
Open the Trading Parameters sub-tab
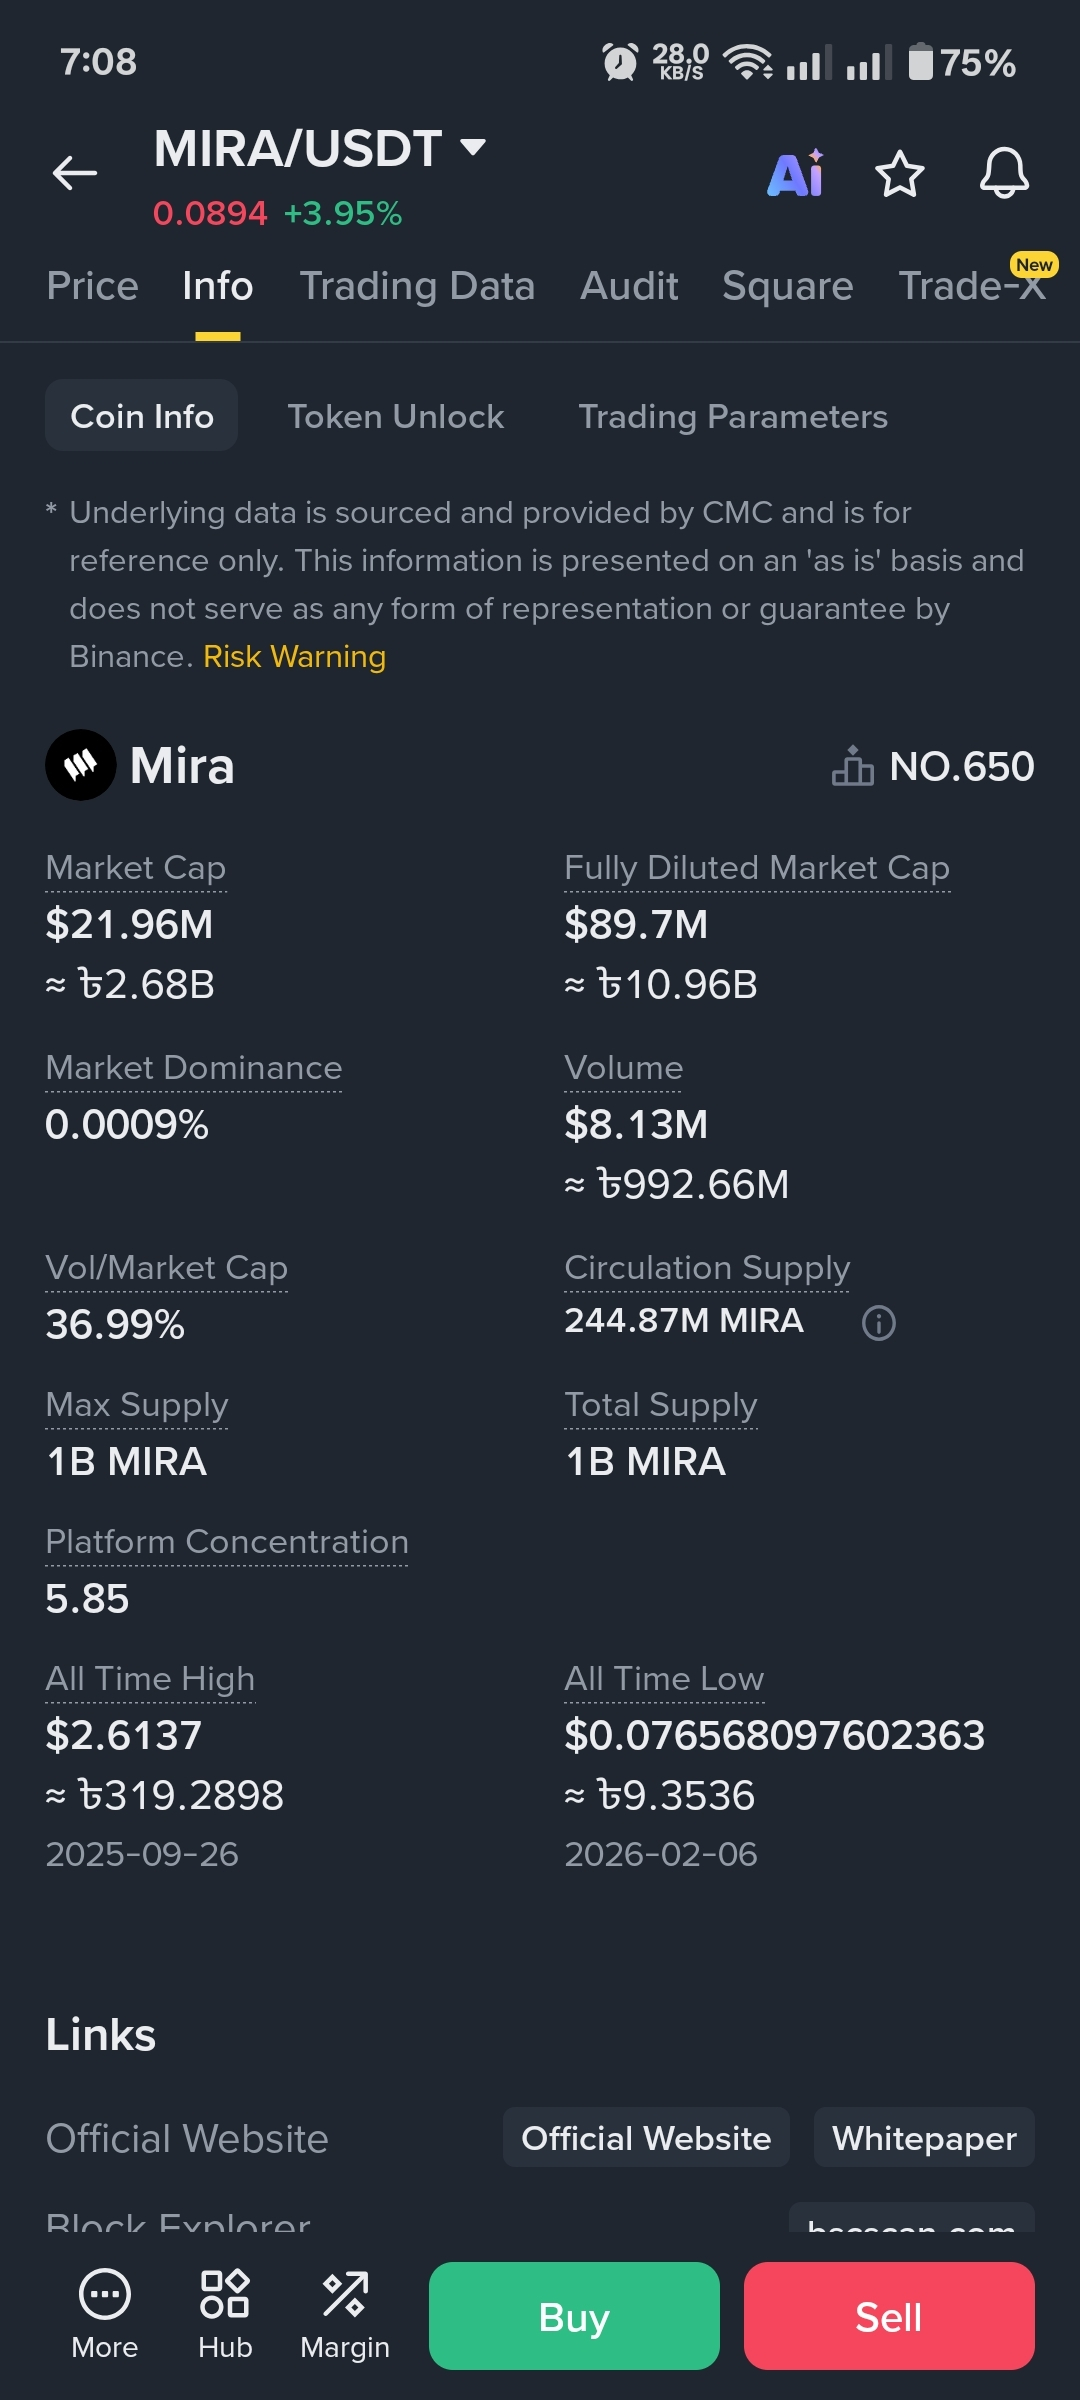point(733,416)
